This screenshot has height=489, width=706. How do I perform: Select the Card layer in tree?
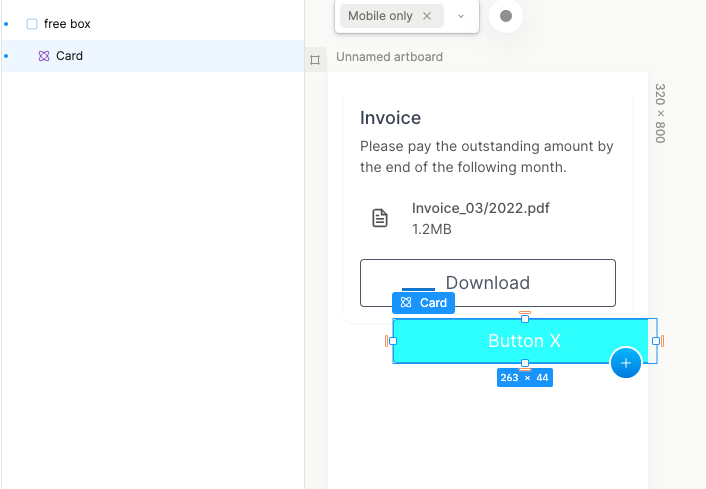click(x=69, y=56)
